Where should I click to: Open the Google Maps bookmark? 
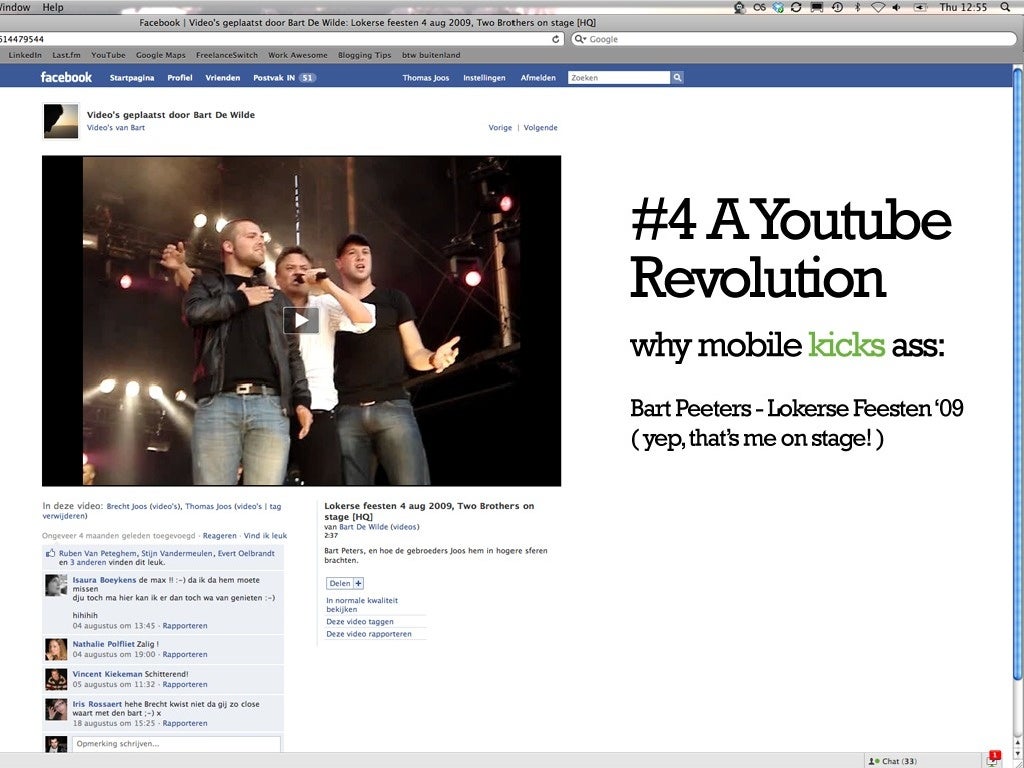161,56
